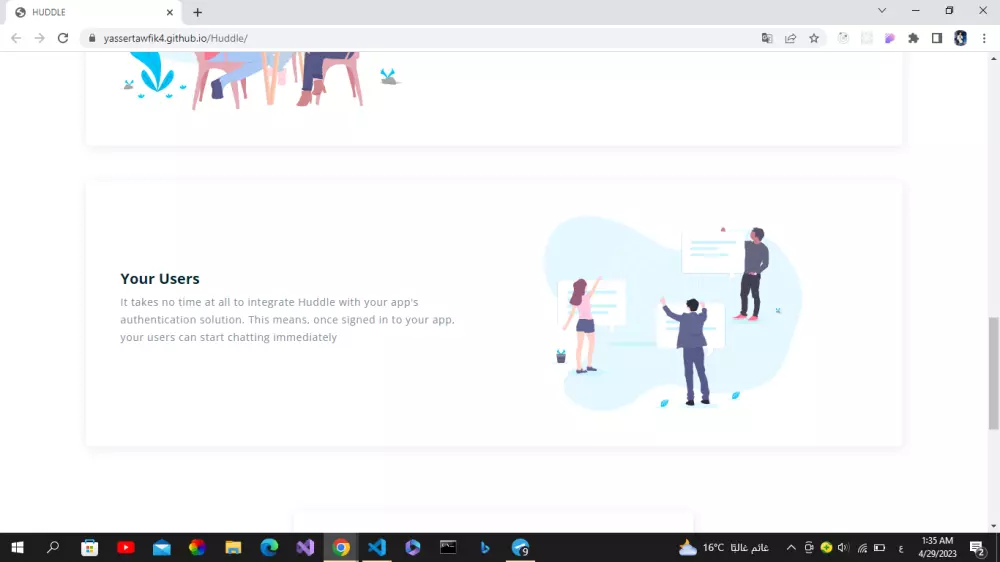Open the Google Translate page icon

pyautogui.click(x=767, y=38)
